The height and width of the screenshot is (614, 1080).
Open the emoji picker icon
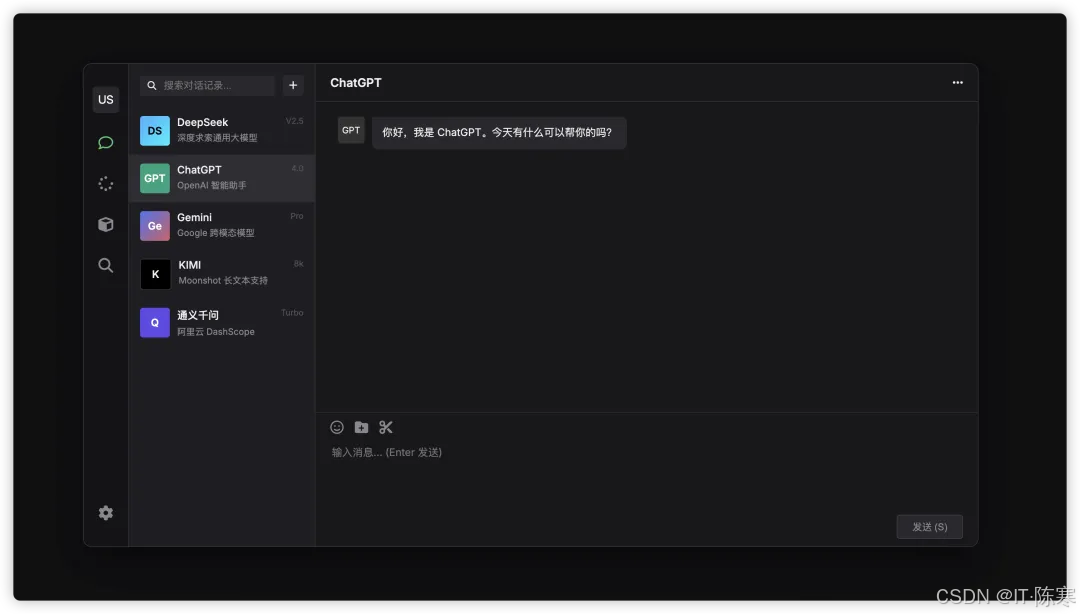tap(337, 427)
